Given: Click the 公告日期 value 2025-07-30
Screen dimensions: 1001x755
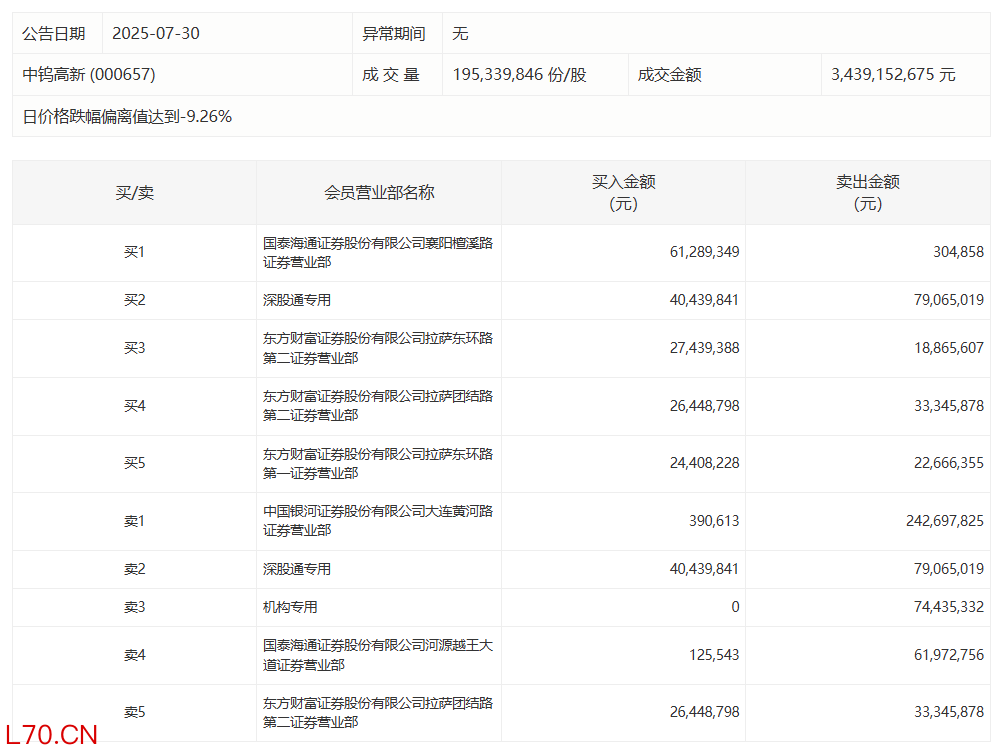Looking at the screenshot, I should pos(155,33).
